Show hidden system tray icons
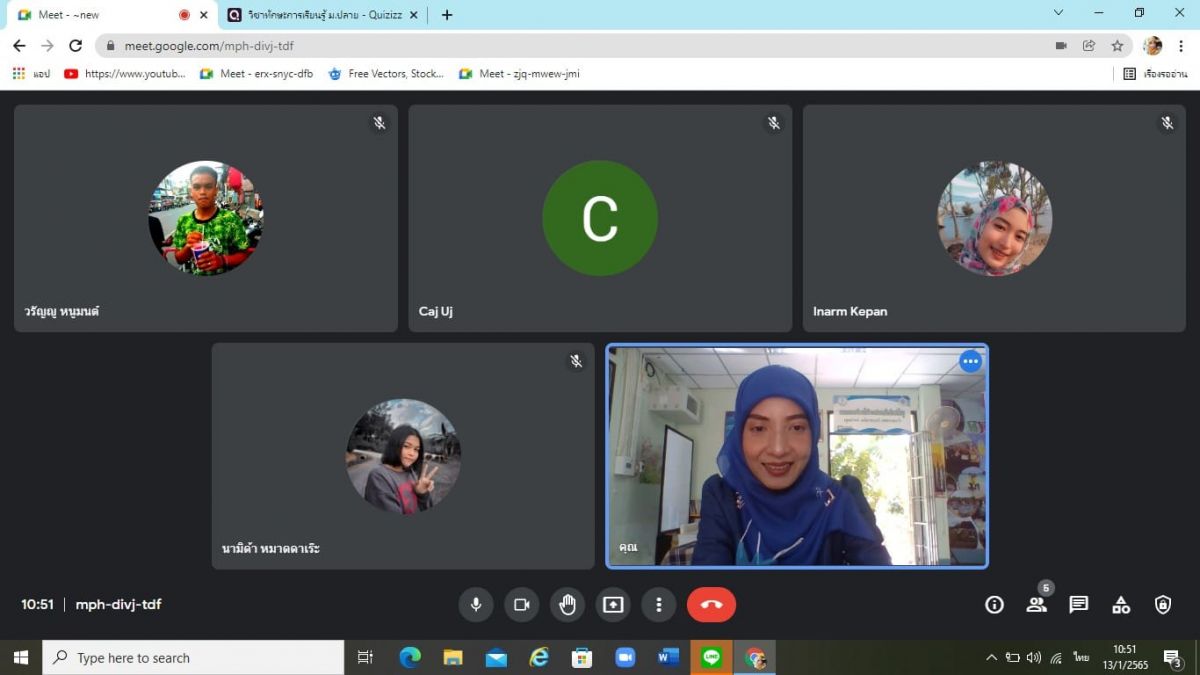The width and height of the screenshot is (1200, 675). (x=991, y=658)
